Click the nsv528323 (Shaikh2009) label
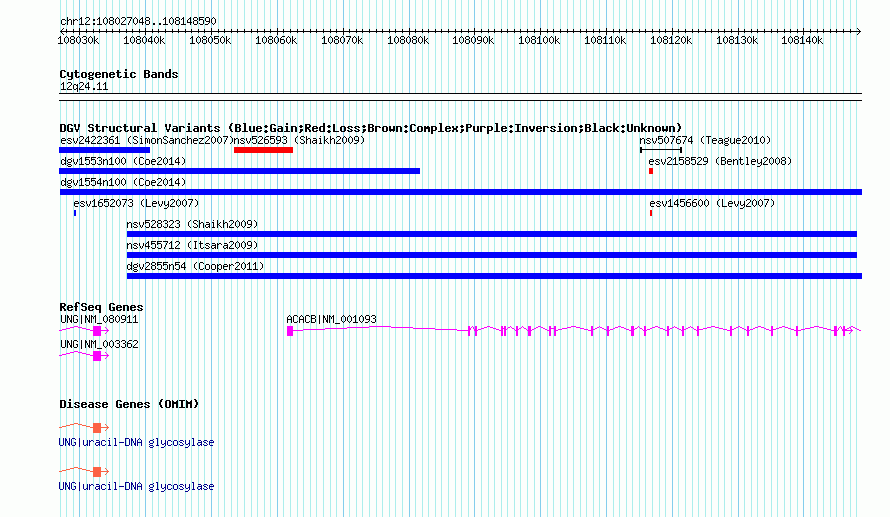Viewport: 890px width, 517px height. (x=192, y=225)
